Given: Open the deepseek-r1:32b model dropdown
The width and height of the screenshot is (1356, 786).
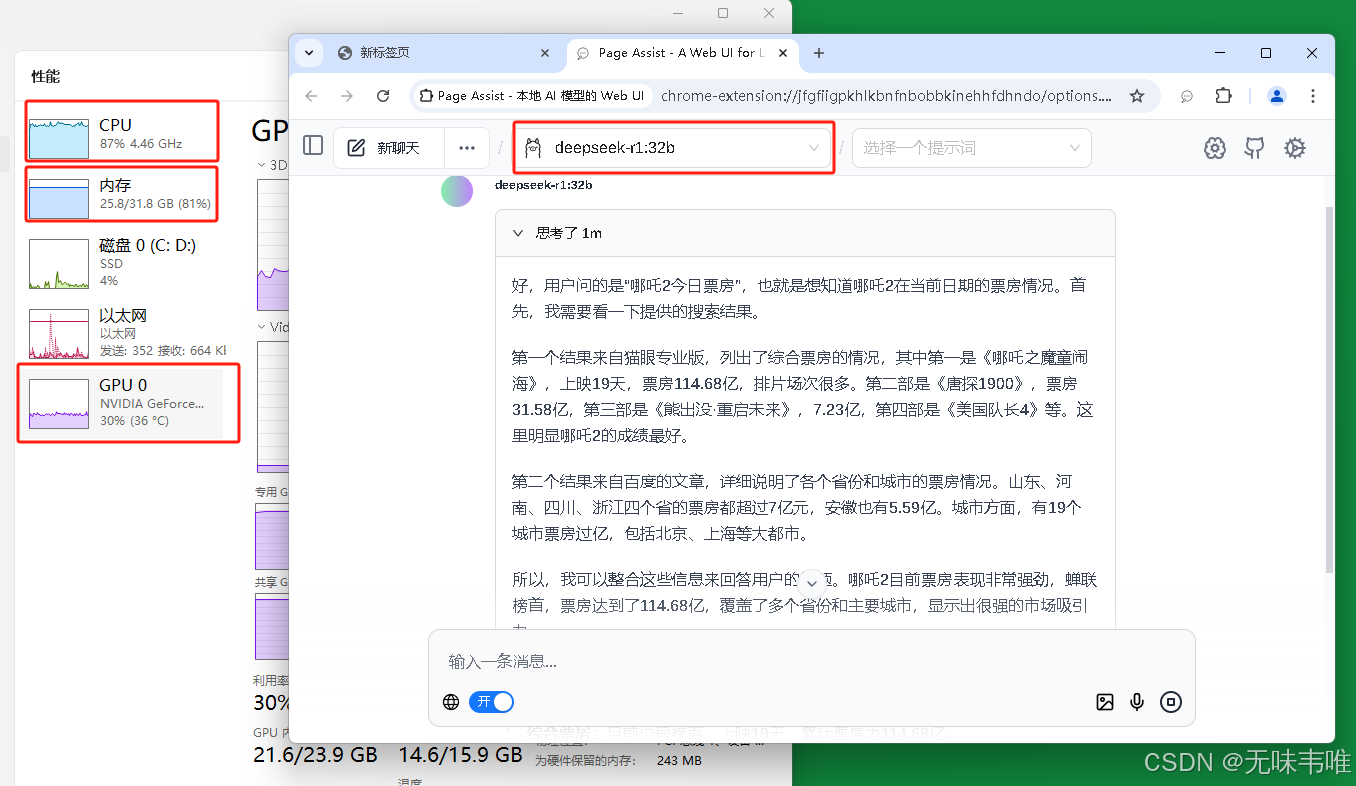Looking at the screenshot, I should point(673,148).
